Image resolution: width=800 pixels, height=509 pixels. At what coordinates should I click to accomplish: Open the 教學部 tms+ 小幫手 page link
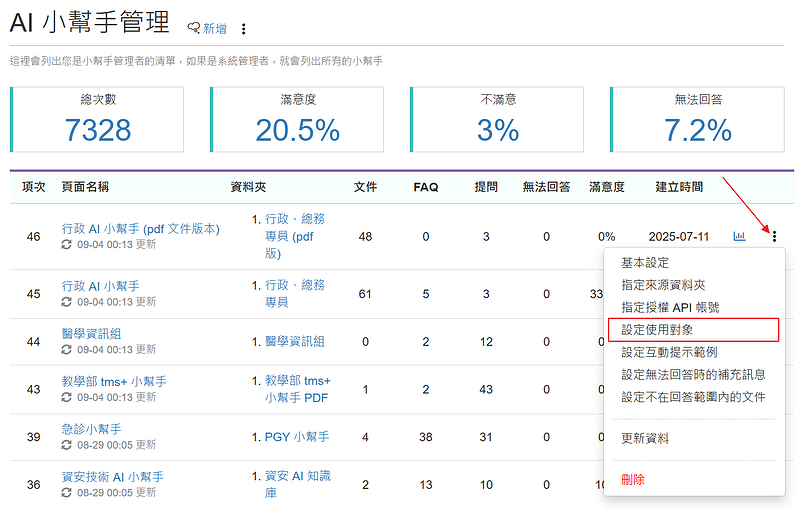(114, 382)
